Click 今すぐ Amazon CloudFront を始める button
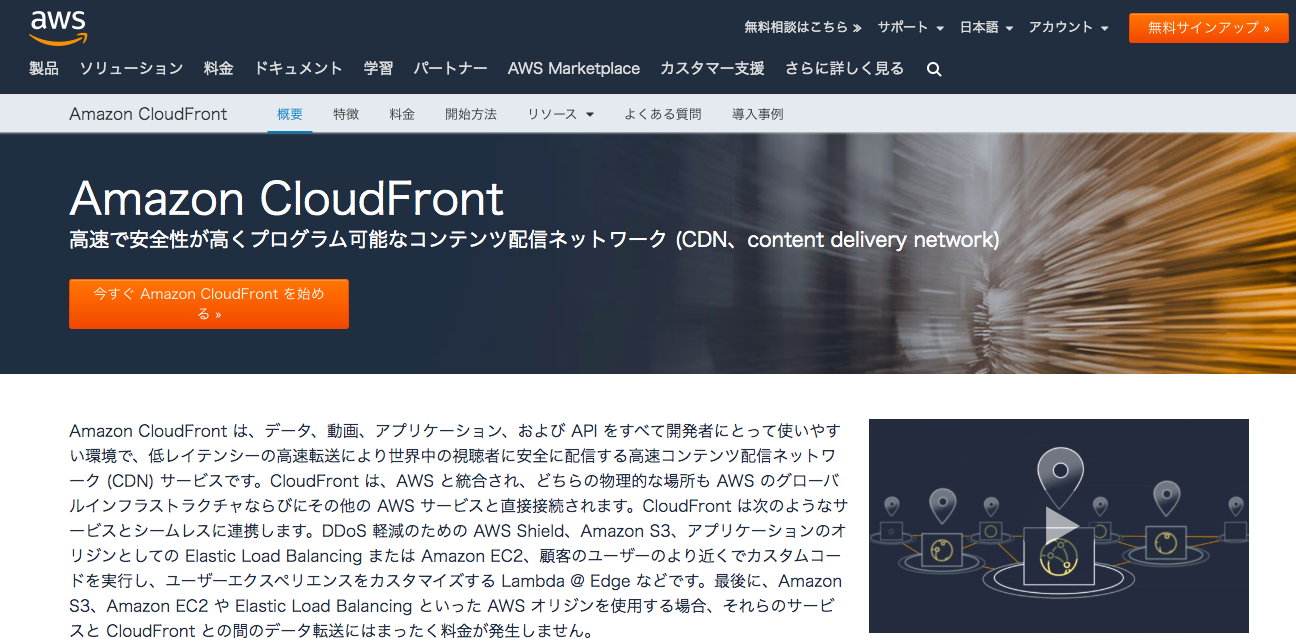This screenshot has height=643, width=1296. coord(209,304)
